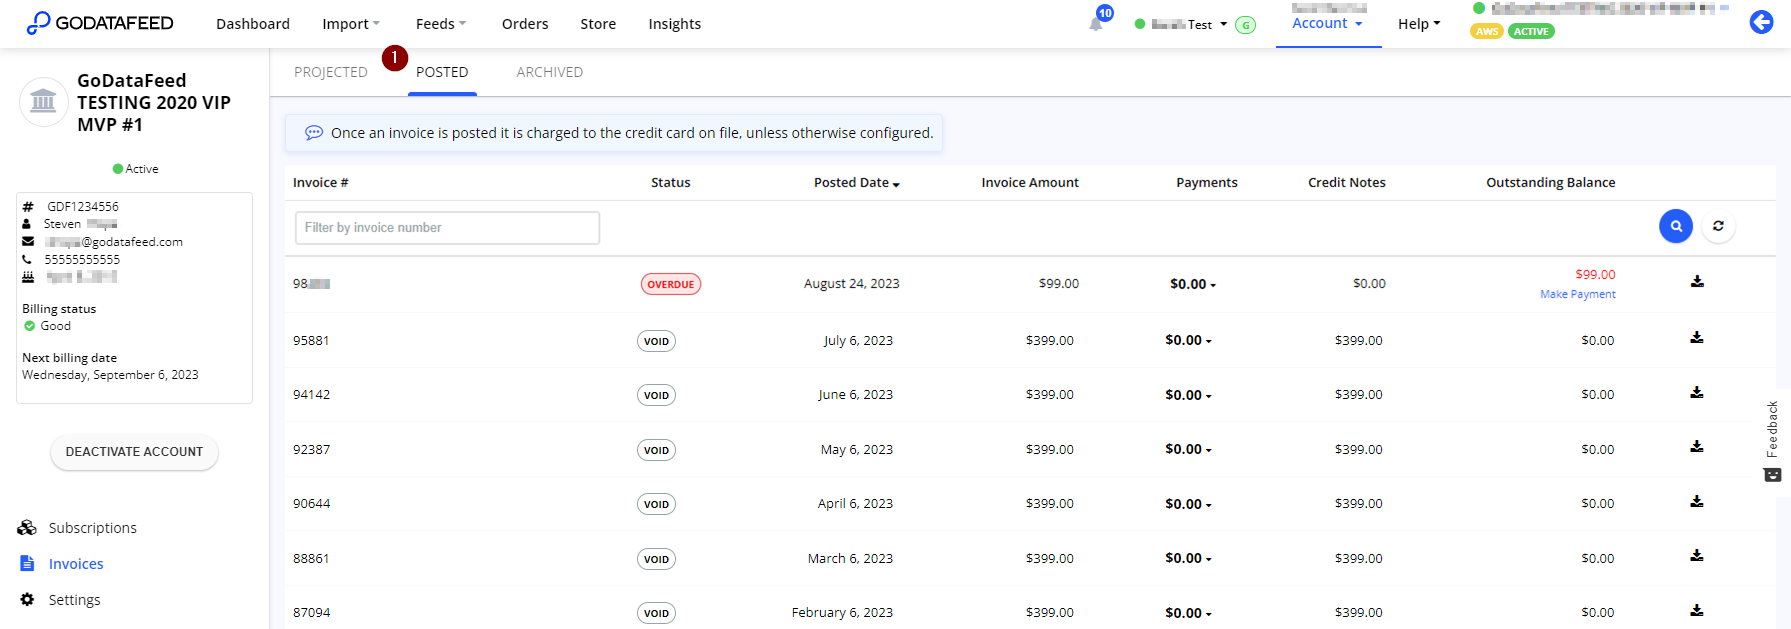This screenshot has height=629, width=1791.
Task: Click the Filter by invoice number field
Action: pos(447,228)
